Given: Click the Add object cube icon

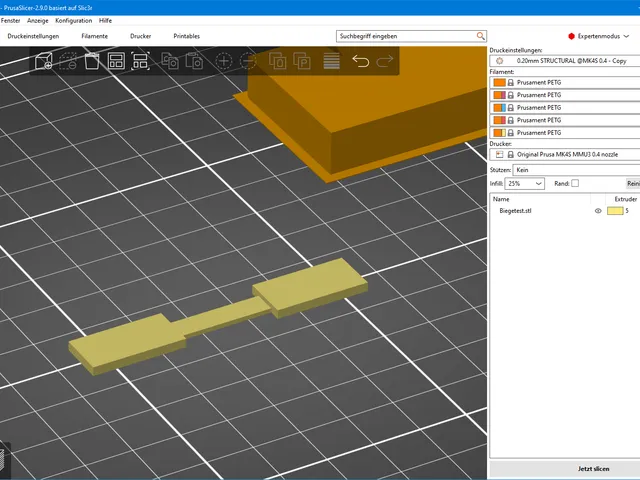Looking at the screenshot, I should click(43, 61).
